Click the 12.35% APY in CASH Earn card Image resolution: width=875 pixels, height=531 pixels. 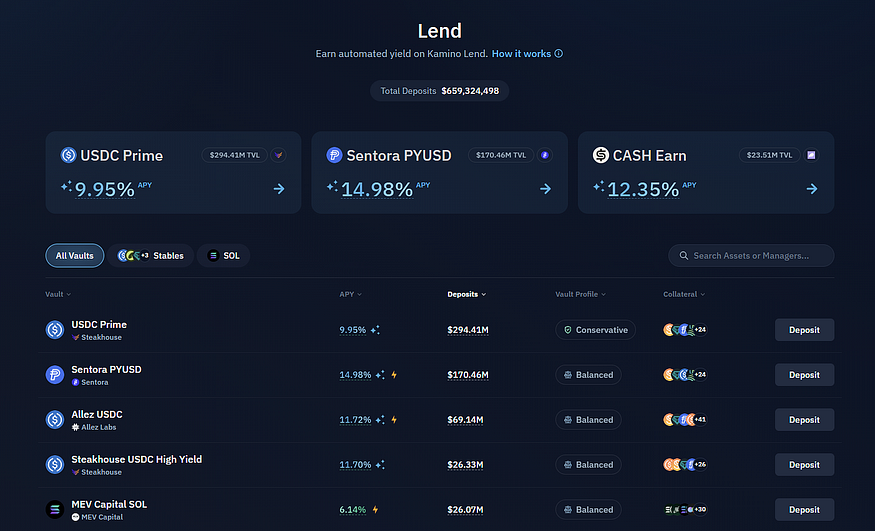point(643,190)
